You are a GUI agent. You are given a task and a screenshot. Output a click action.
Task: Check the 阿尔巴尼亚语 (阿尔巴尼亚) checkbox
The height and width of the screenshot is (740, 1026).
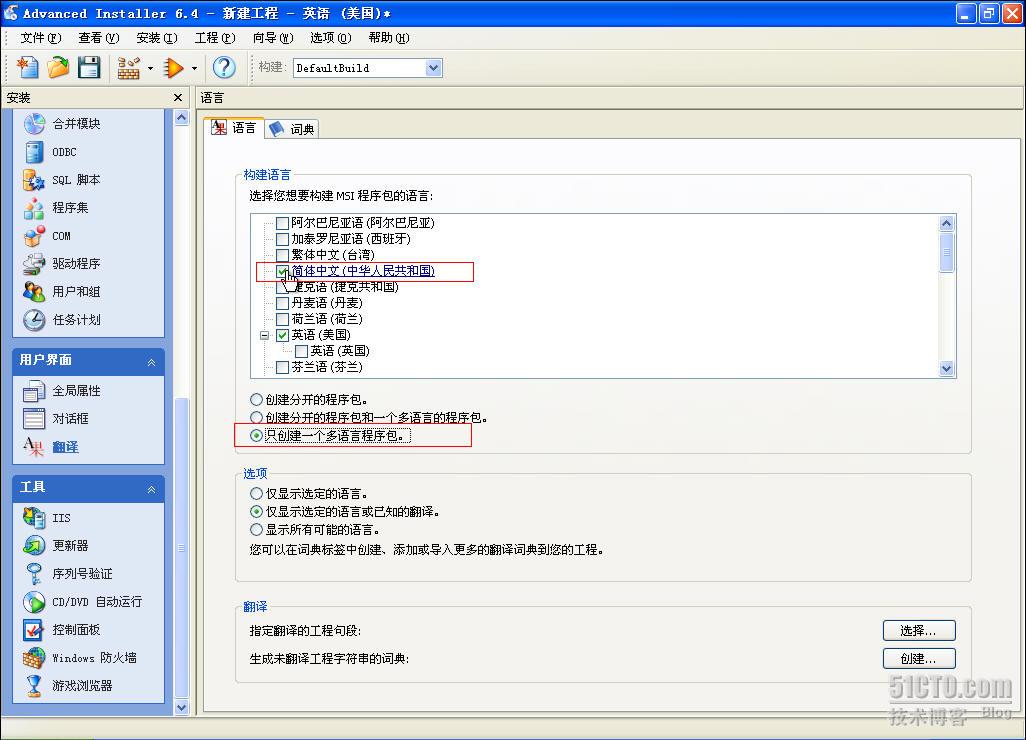(x=283, y=223)
